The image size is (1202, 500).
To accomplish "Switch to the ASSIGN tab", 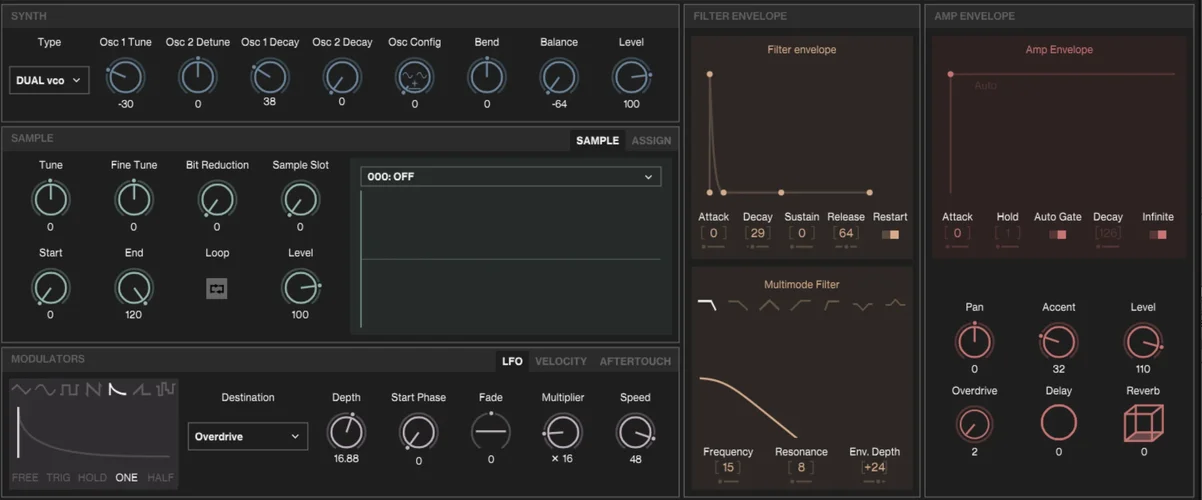I will point(651,141).
